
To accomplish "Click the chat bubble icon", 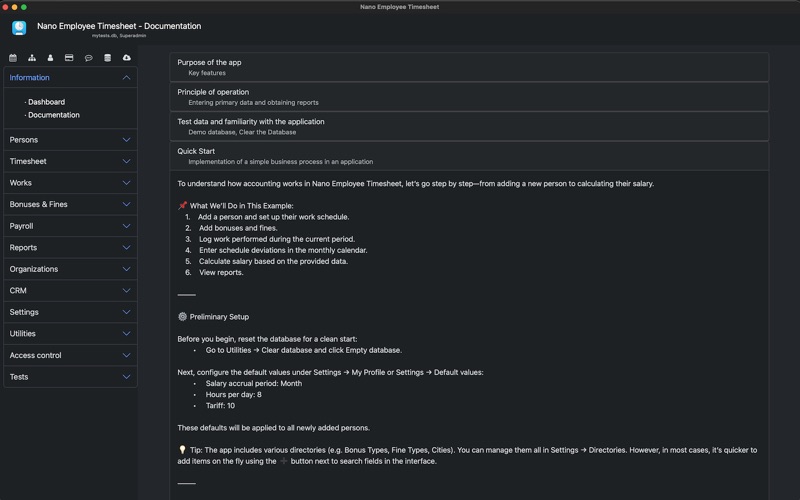I will [x=88, y=58].
